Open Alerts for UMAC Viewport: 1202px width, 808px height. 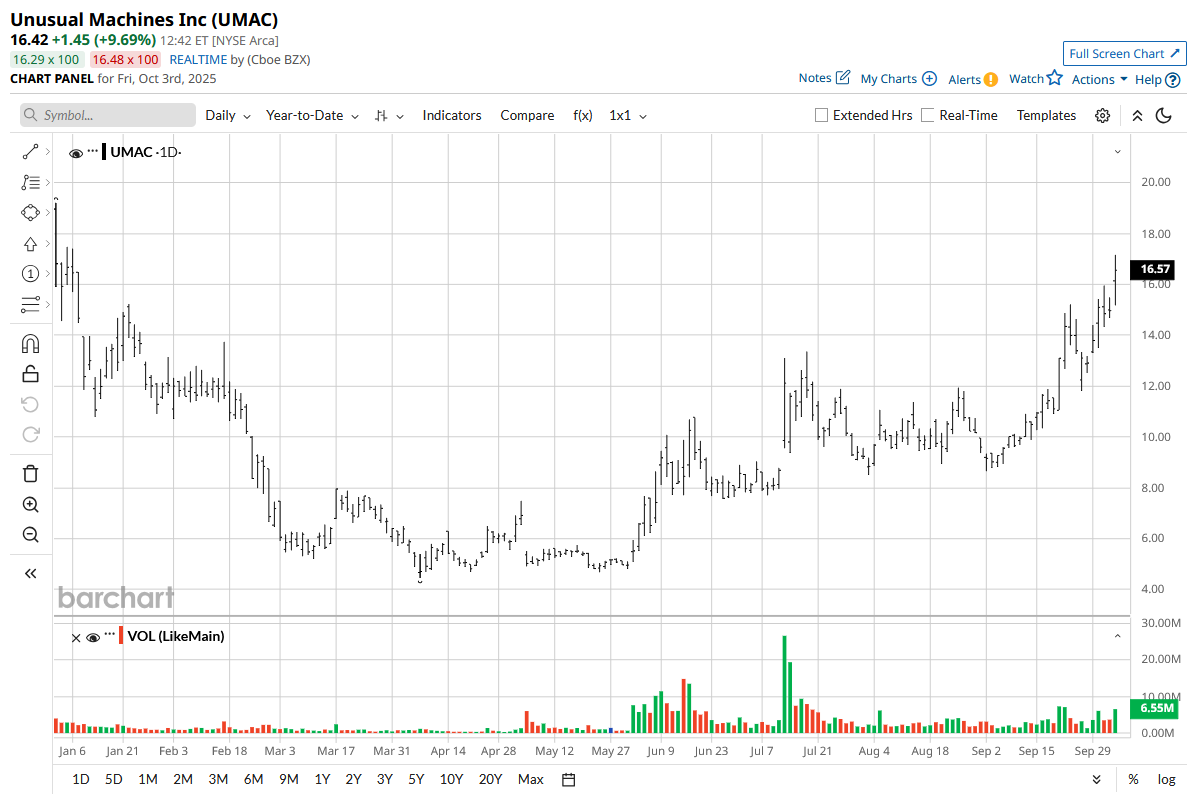coord(972,79)
